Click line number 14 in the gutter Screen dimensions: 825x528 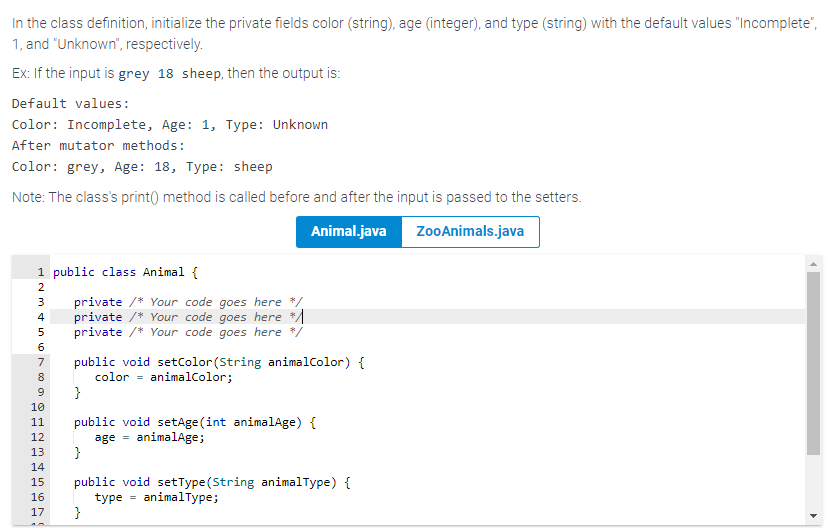pyautogui.click(x=37, y=467)
